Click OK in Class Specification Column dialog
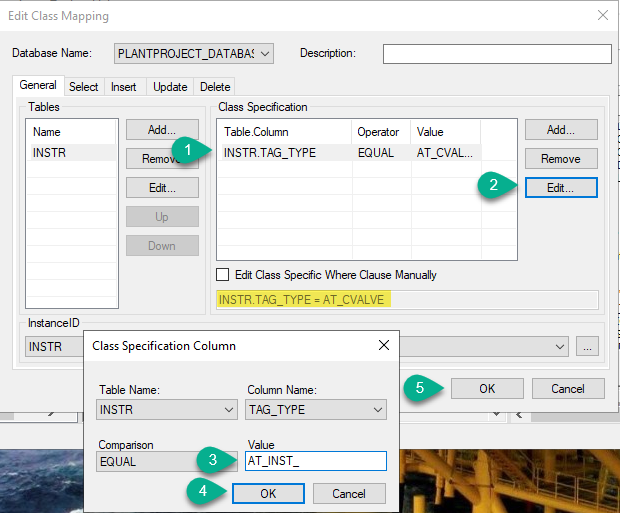Screen dimensions: 620x513 click(x=268, y=493)
